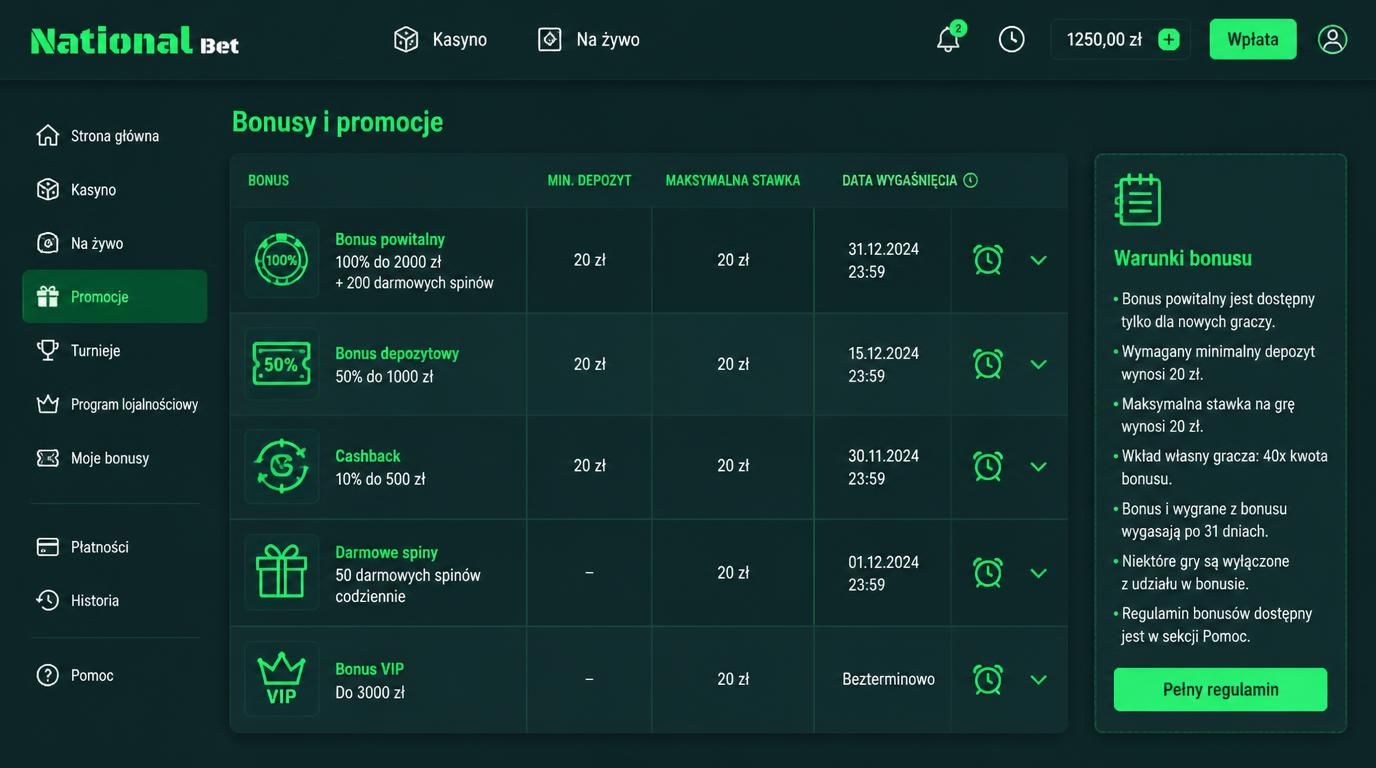Click the alarm clock icon for Bonus depozytowy
Image resolution: width=1376 pixels, height=768 pixels.
click(x=988, y=364)
